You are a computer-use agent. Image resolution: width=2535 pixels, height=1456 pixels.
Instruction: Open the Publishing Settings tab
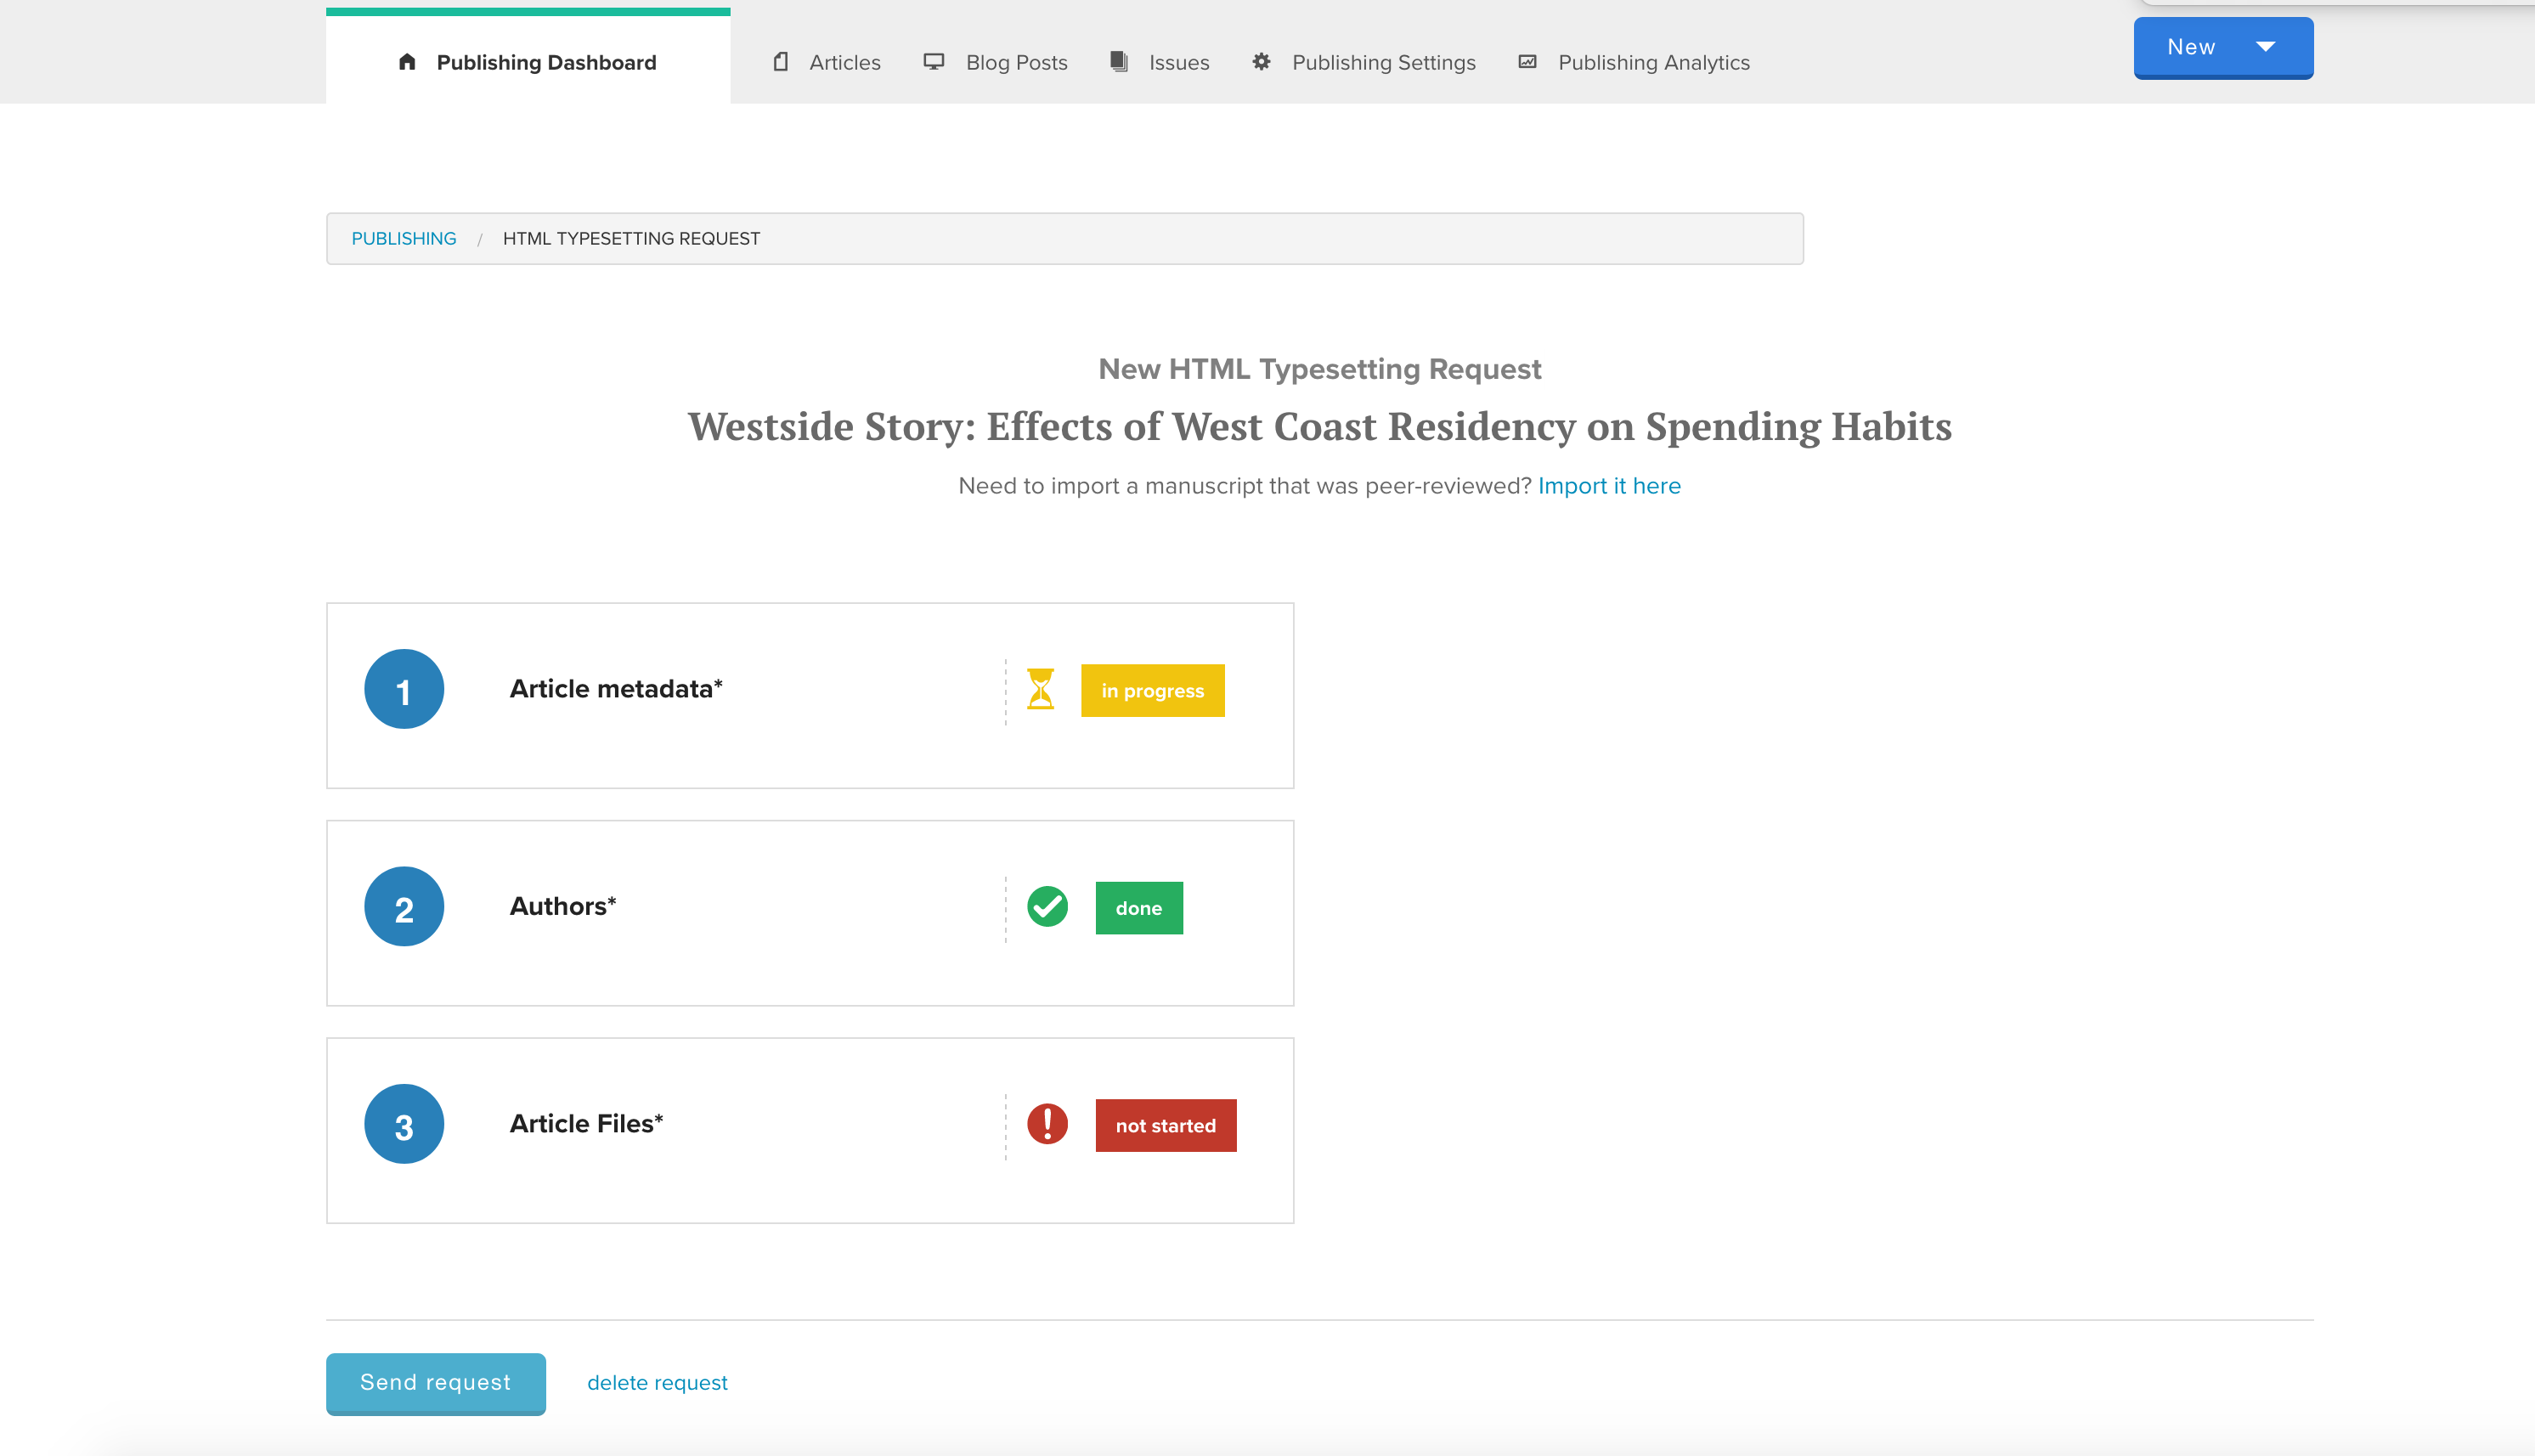point(1364,62)
